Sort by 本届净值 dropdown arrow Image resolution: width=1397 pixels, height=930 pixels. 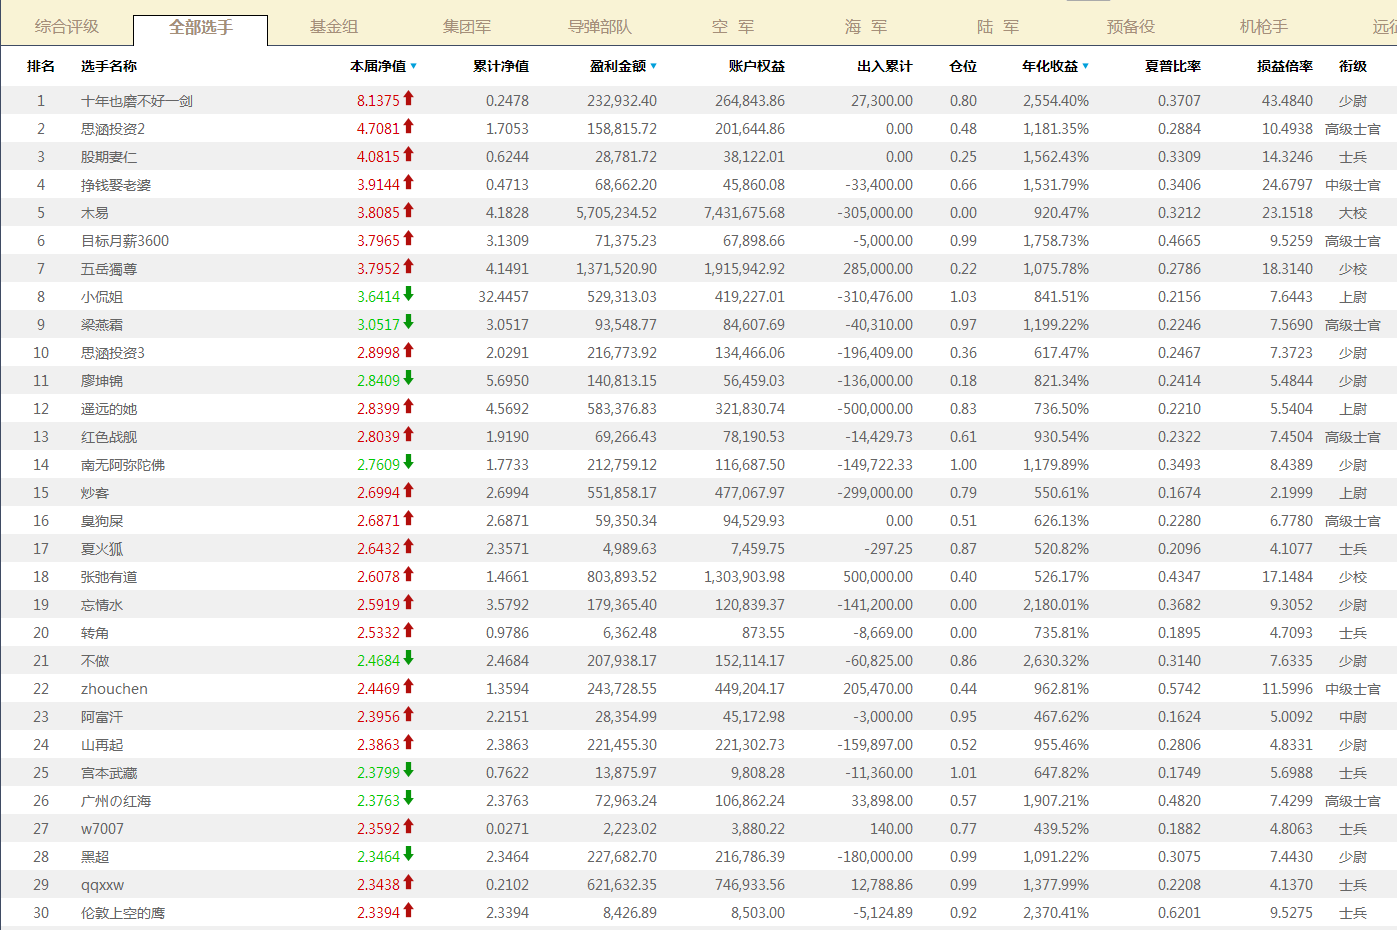[x=414, y=67]
